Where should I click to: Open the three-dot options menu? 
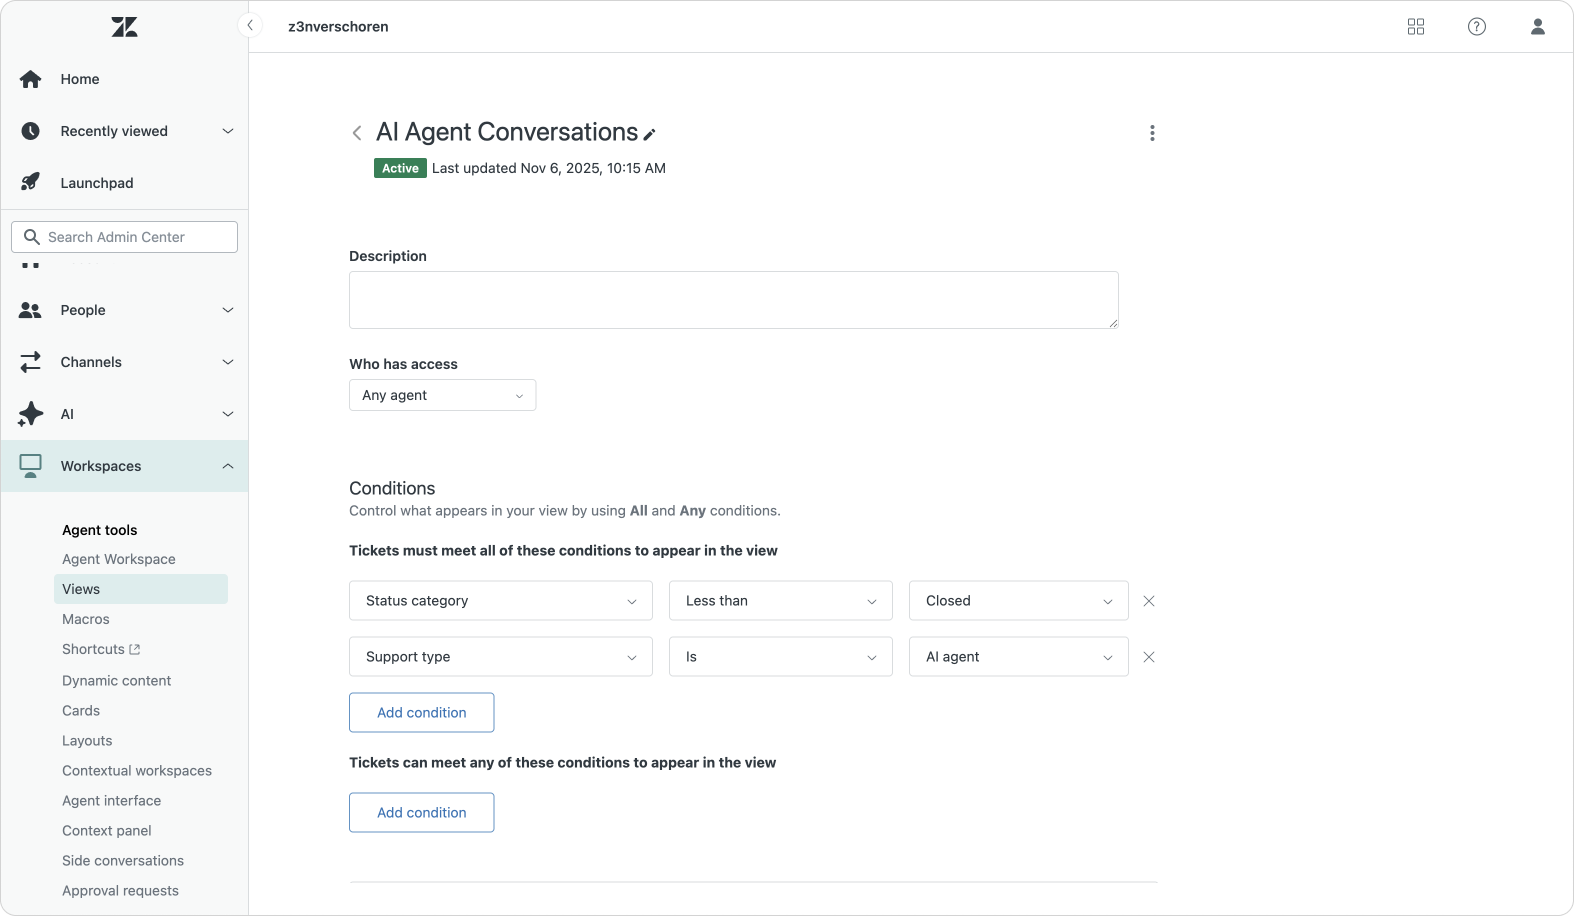[x=1152, y=133]
